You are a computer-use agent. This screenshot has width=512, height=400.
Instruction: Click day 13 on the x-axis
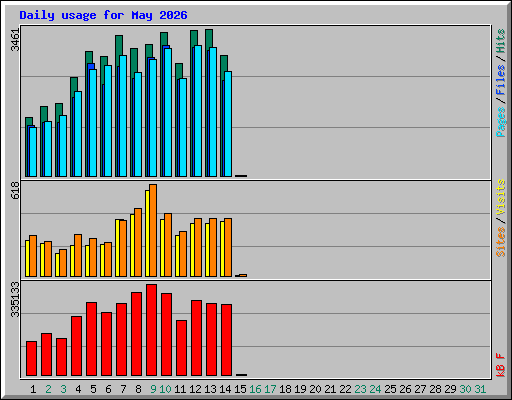(210, 389)
